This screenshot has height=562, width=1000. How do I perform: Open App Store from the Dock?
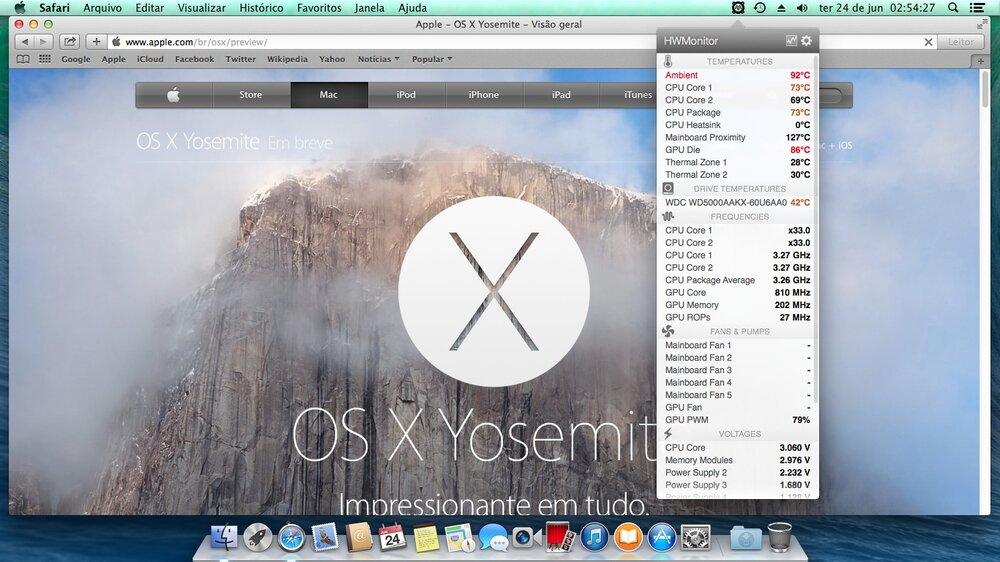[662, 537]
